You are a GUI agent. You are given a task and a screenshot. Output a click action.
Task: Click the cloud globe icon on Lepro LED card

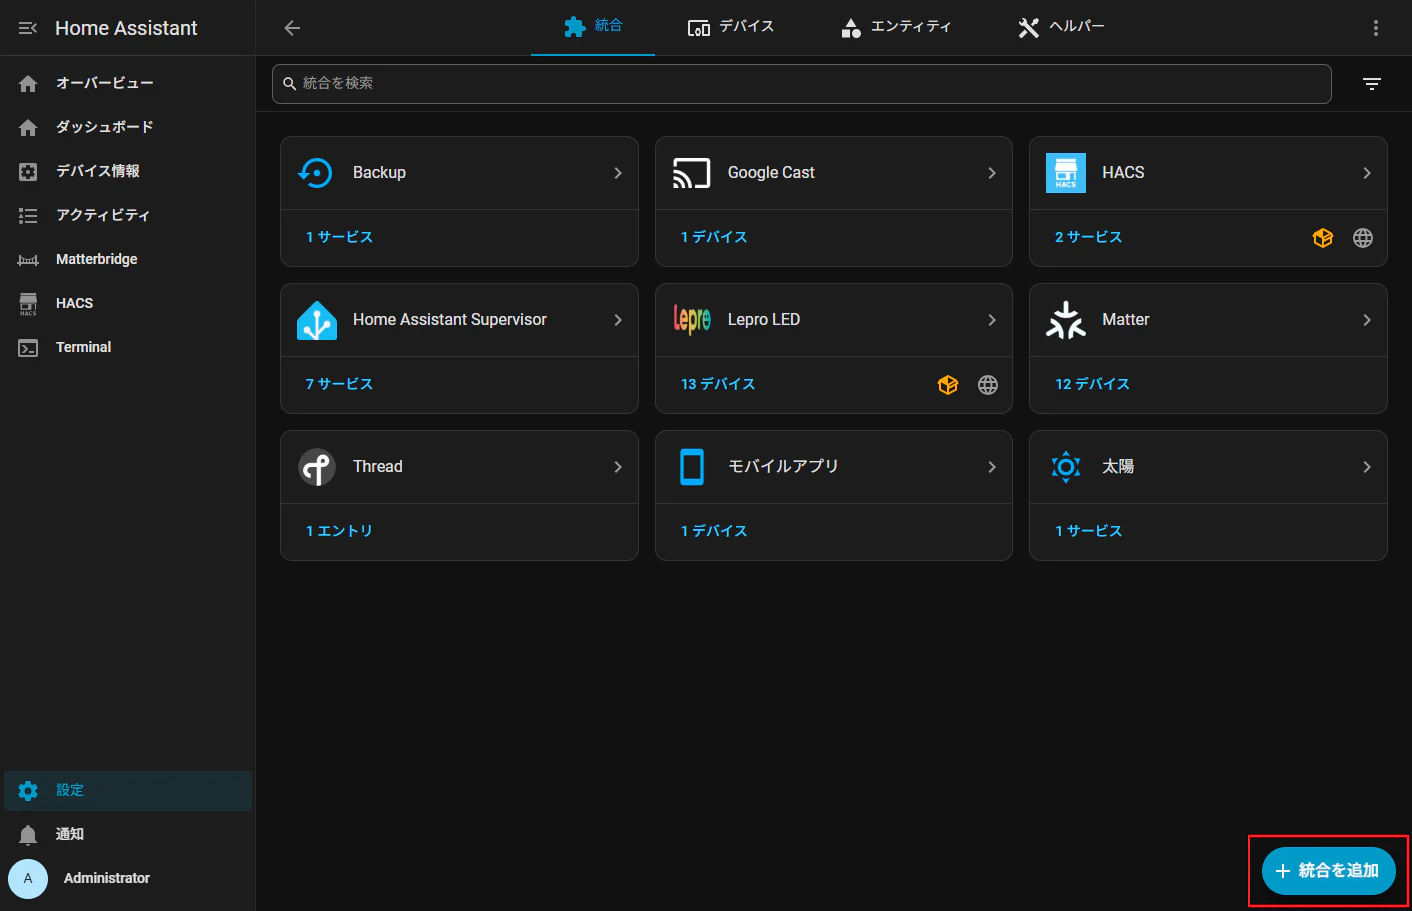[x=988, y=385]
